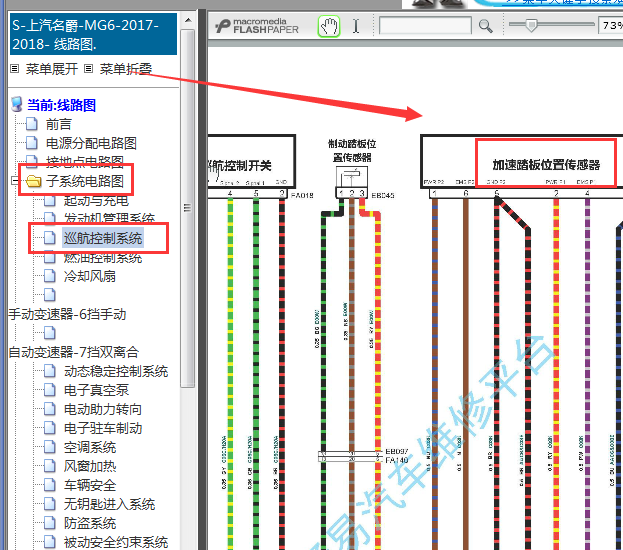This screenshot has height=550, width=623.
Task: Click the folder icon for 子系统电路图
Action: coord(33,181)
